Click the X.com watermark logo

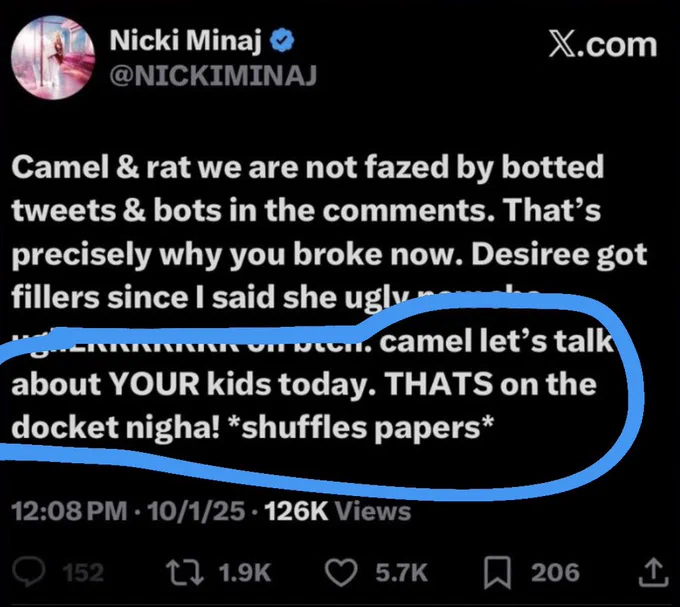pyautogui.click(x=603, y=45)
